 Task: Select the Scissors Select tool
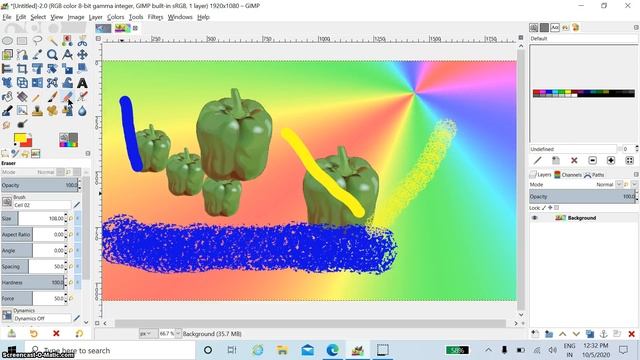pyautogui.click(x=82, y=41)
